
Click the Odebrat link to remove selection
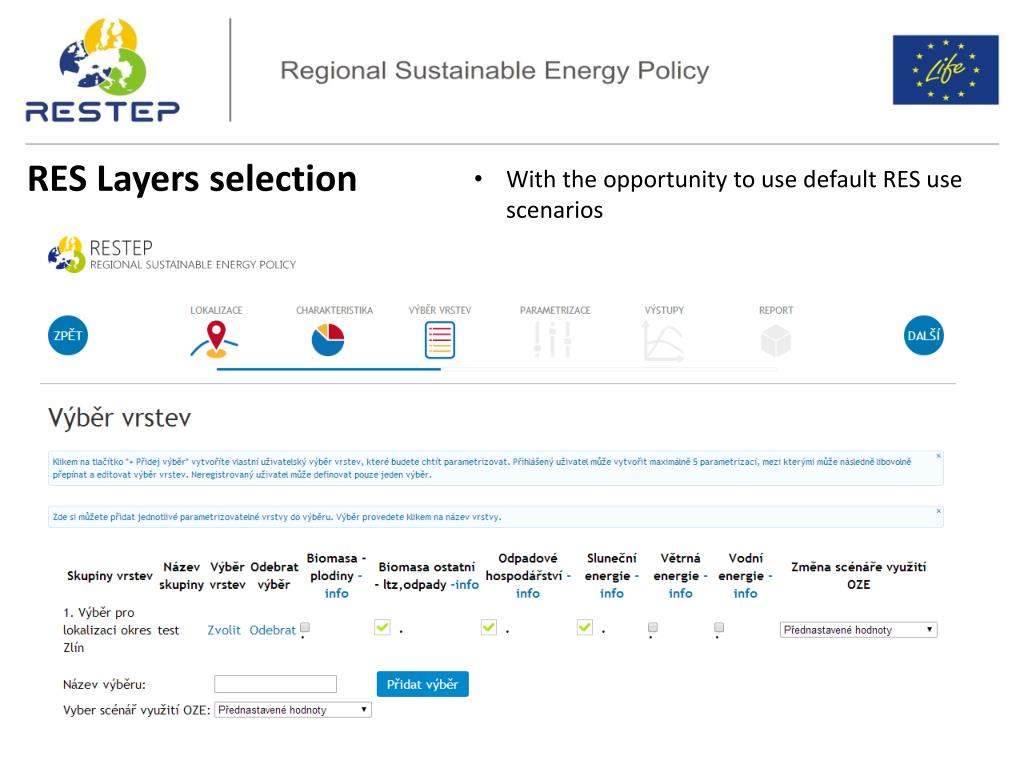pos(272,630)
